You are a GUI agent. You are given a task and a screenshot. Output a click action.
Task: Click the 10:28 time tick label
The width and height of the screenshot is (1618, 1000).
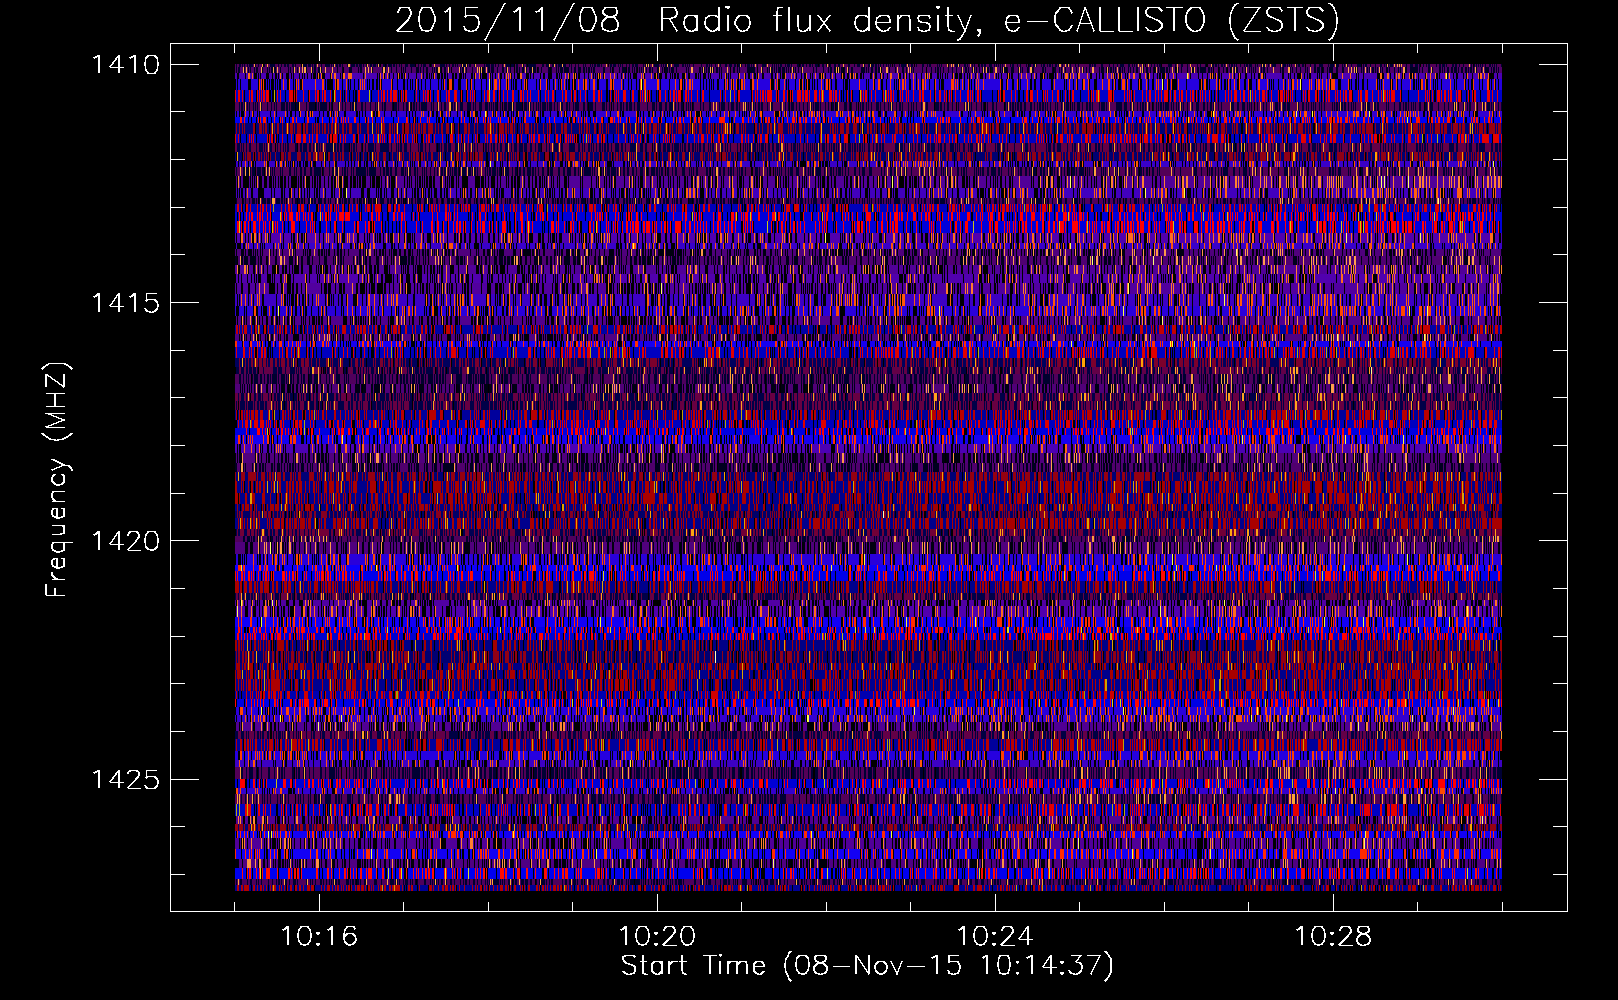pos(1333,937)
